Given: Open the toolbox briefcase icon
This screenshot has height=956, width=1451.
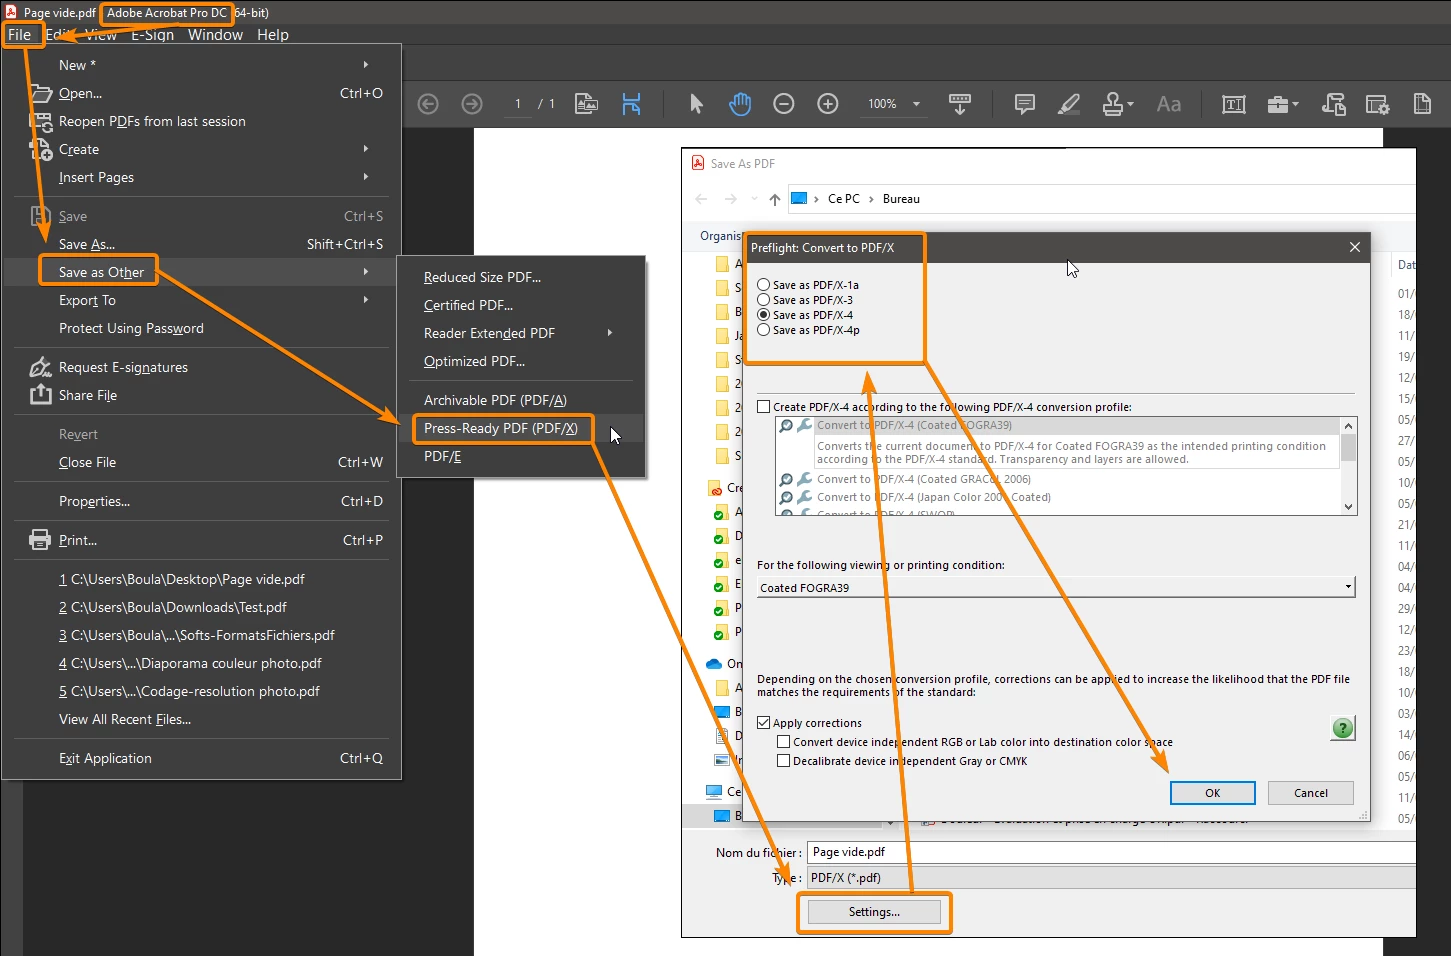Looking at the screenshot, I should (1277, 104).
